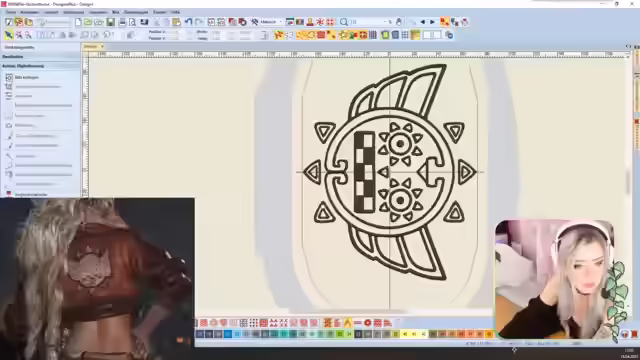Click the red circle stitch icon in bottom toolbar
Screen dimensions: 640x360
click(x=368, y=323)
